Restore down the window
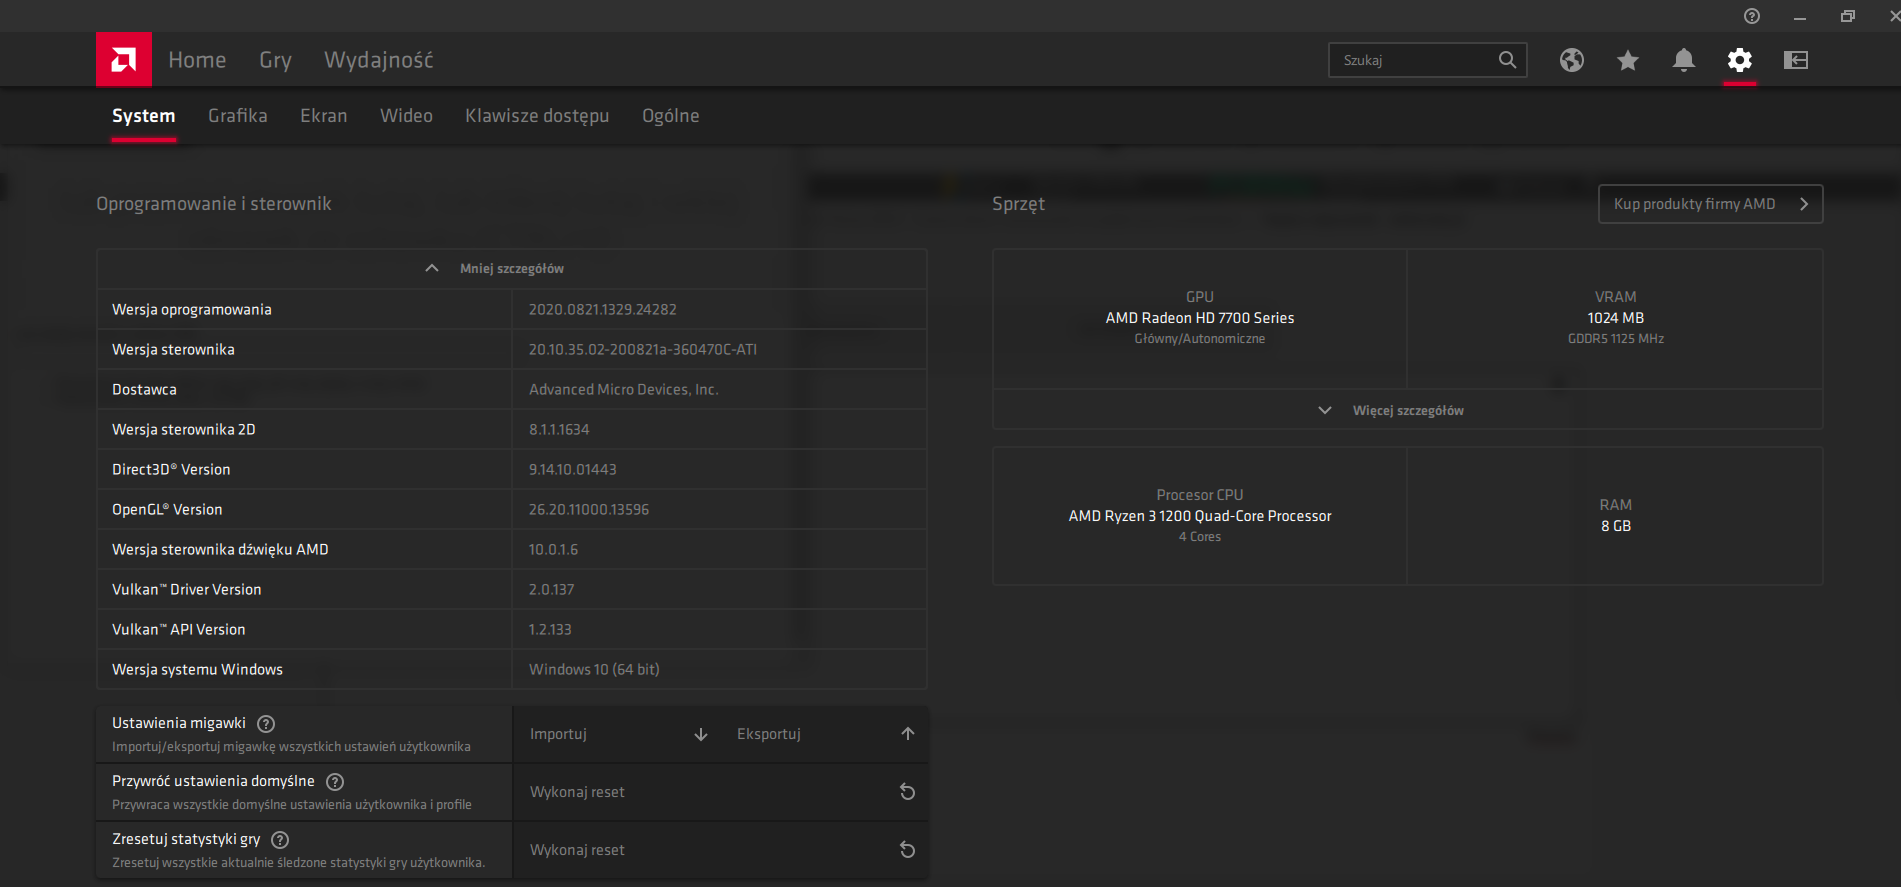 [1848, 16]
